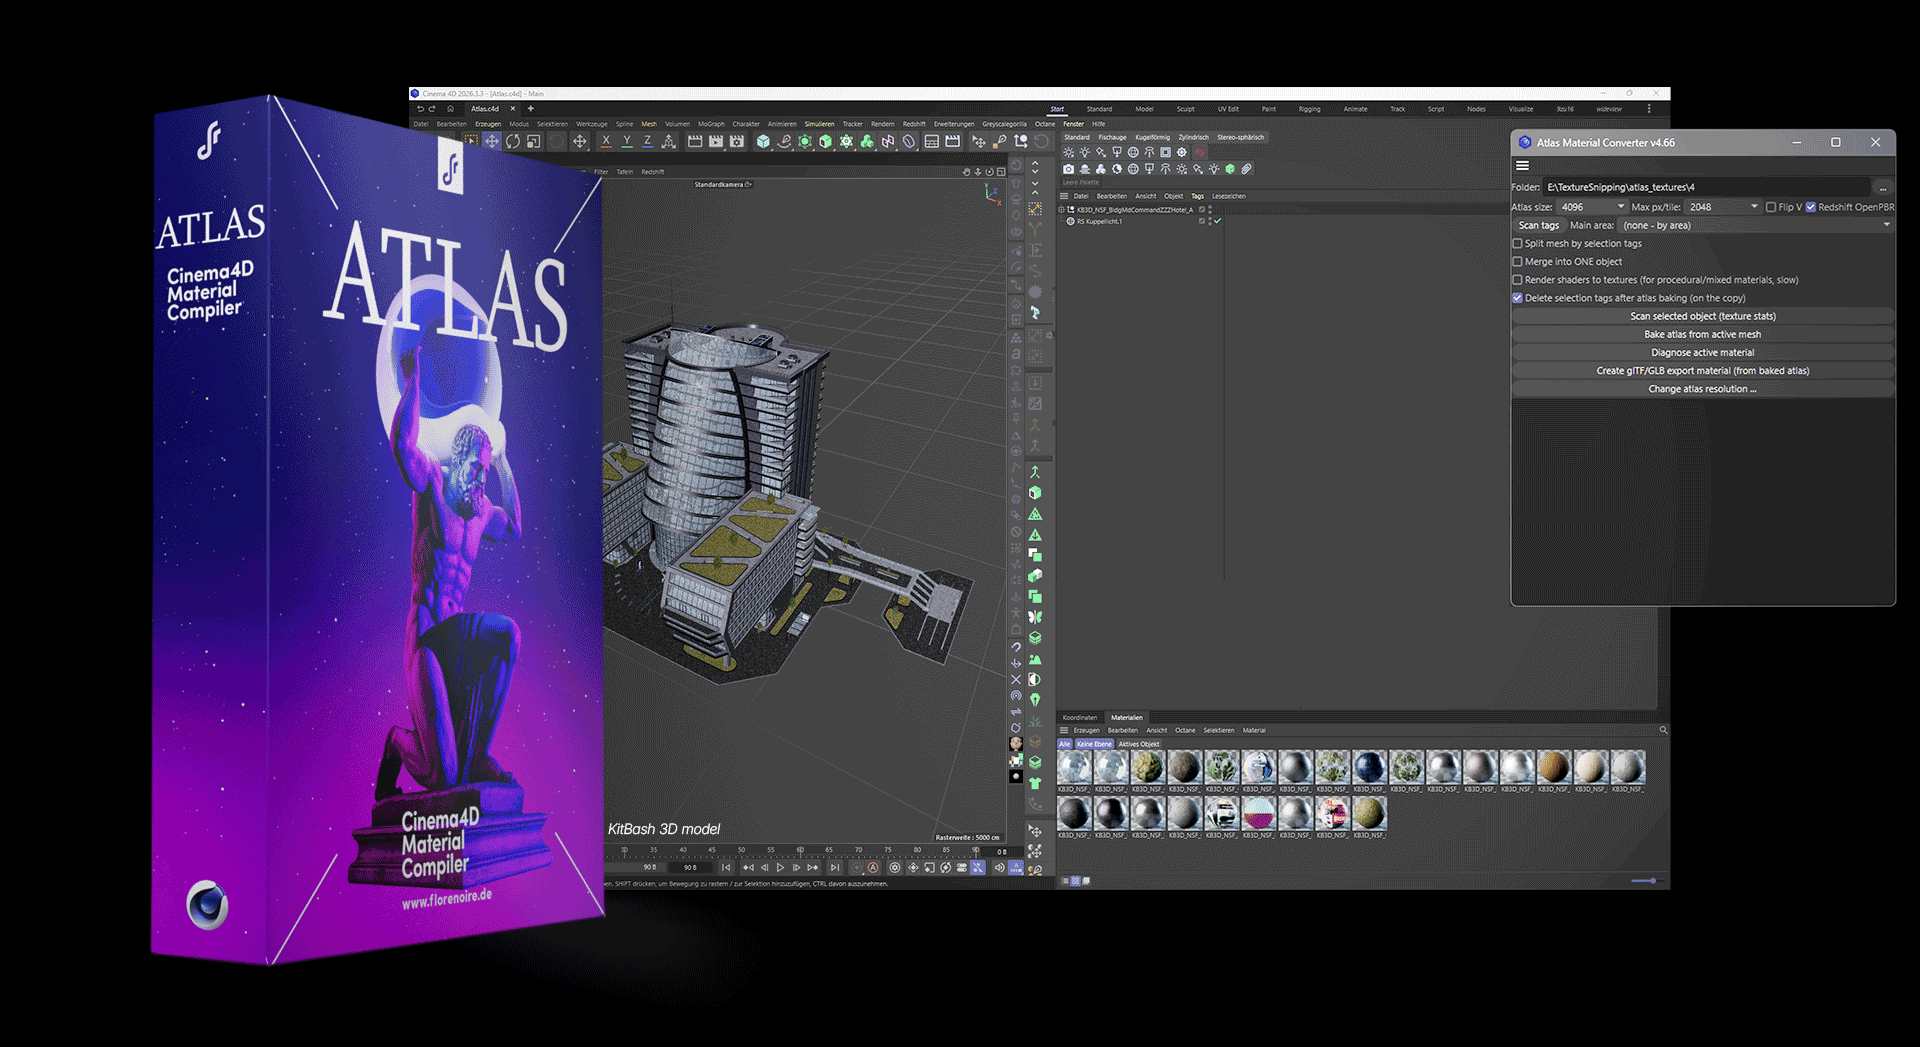Click the search magnifier in material manager
The image size is (1920, 1047).
tap(1663, 730)
